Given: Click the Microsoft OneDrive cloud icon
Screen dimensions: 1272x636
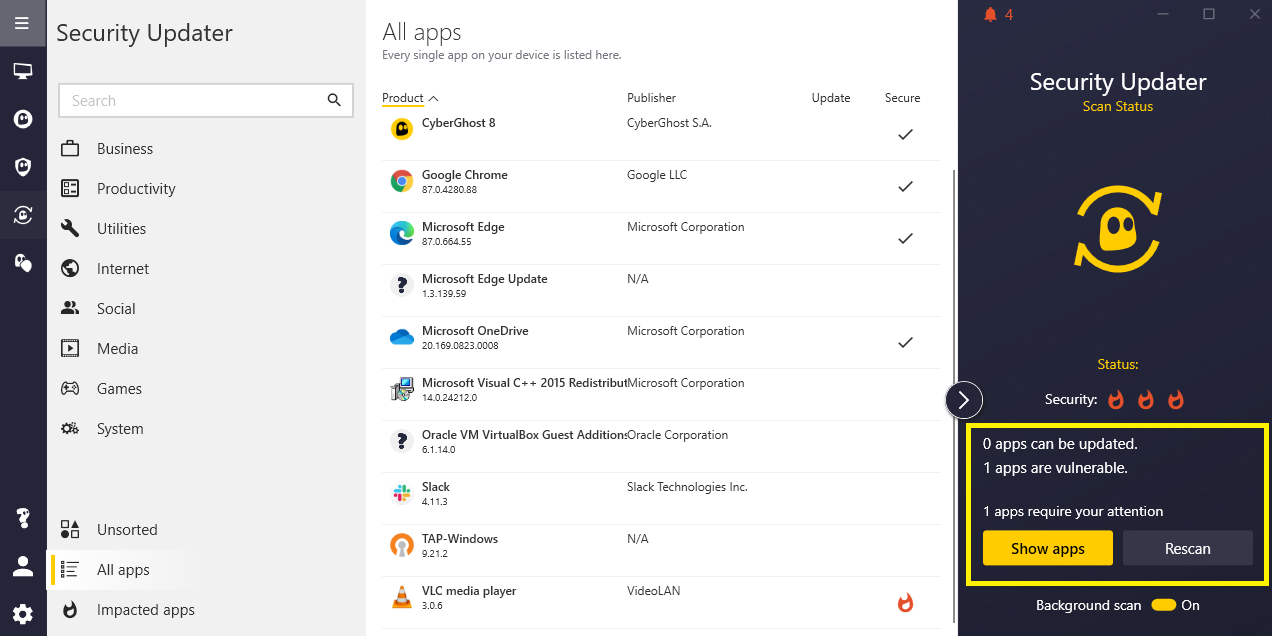Looking at the screenshot, I should click(401, 338).
